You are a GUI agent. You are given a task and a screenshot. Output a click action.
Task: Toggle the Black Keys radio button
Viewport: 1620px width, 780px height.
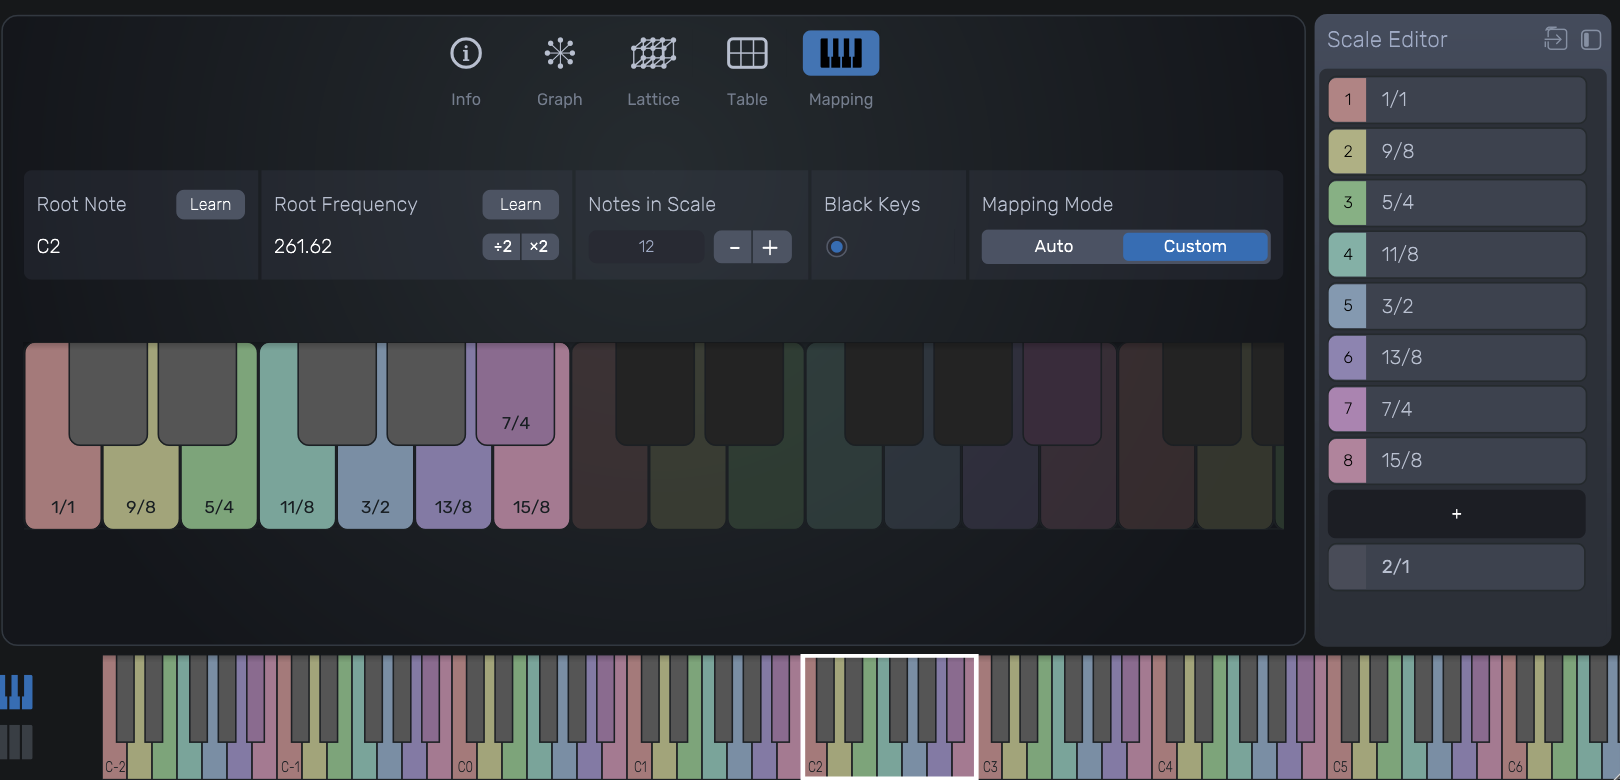pos(837,247)
